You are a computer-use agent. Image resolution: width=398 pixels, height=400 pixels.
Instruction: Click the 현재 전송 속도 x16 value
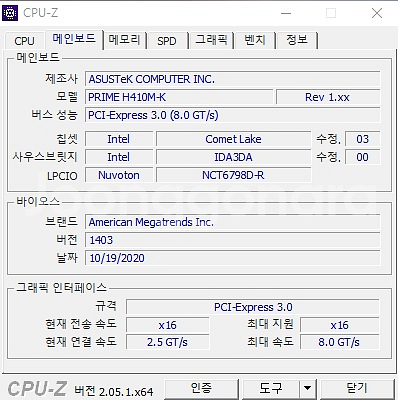coord(168,325)
